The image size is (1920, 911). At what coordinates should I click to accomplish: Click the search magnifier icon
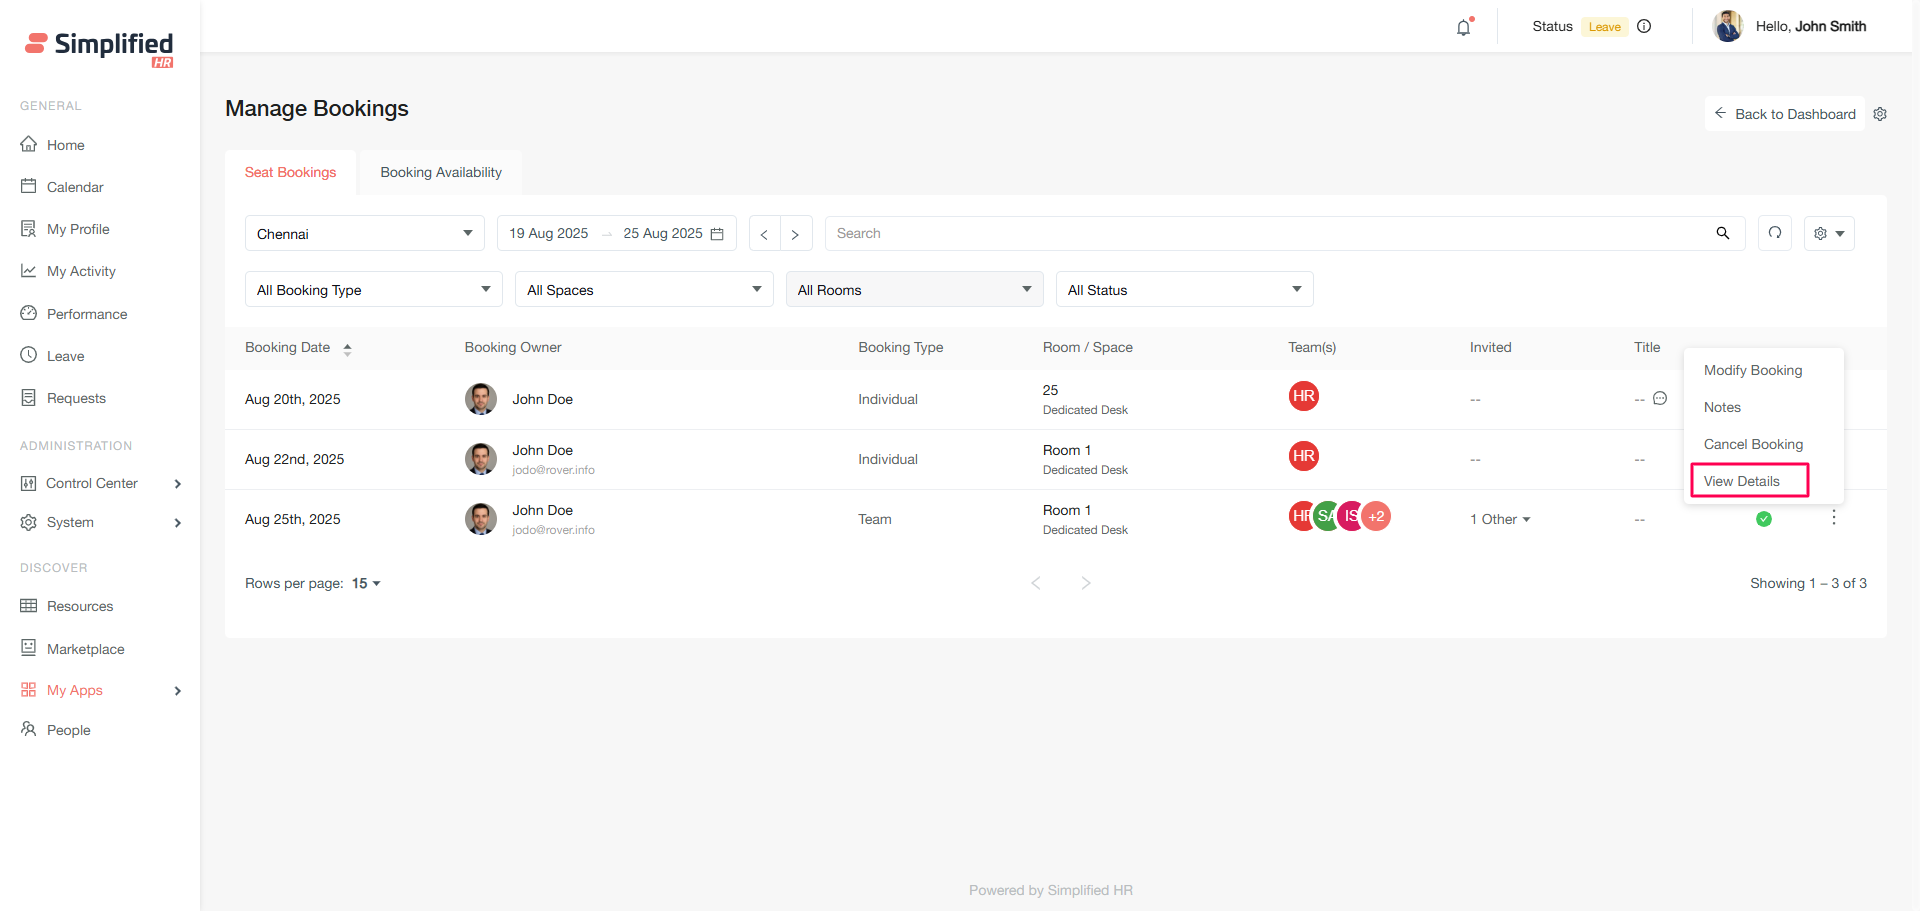point(1723,233)
